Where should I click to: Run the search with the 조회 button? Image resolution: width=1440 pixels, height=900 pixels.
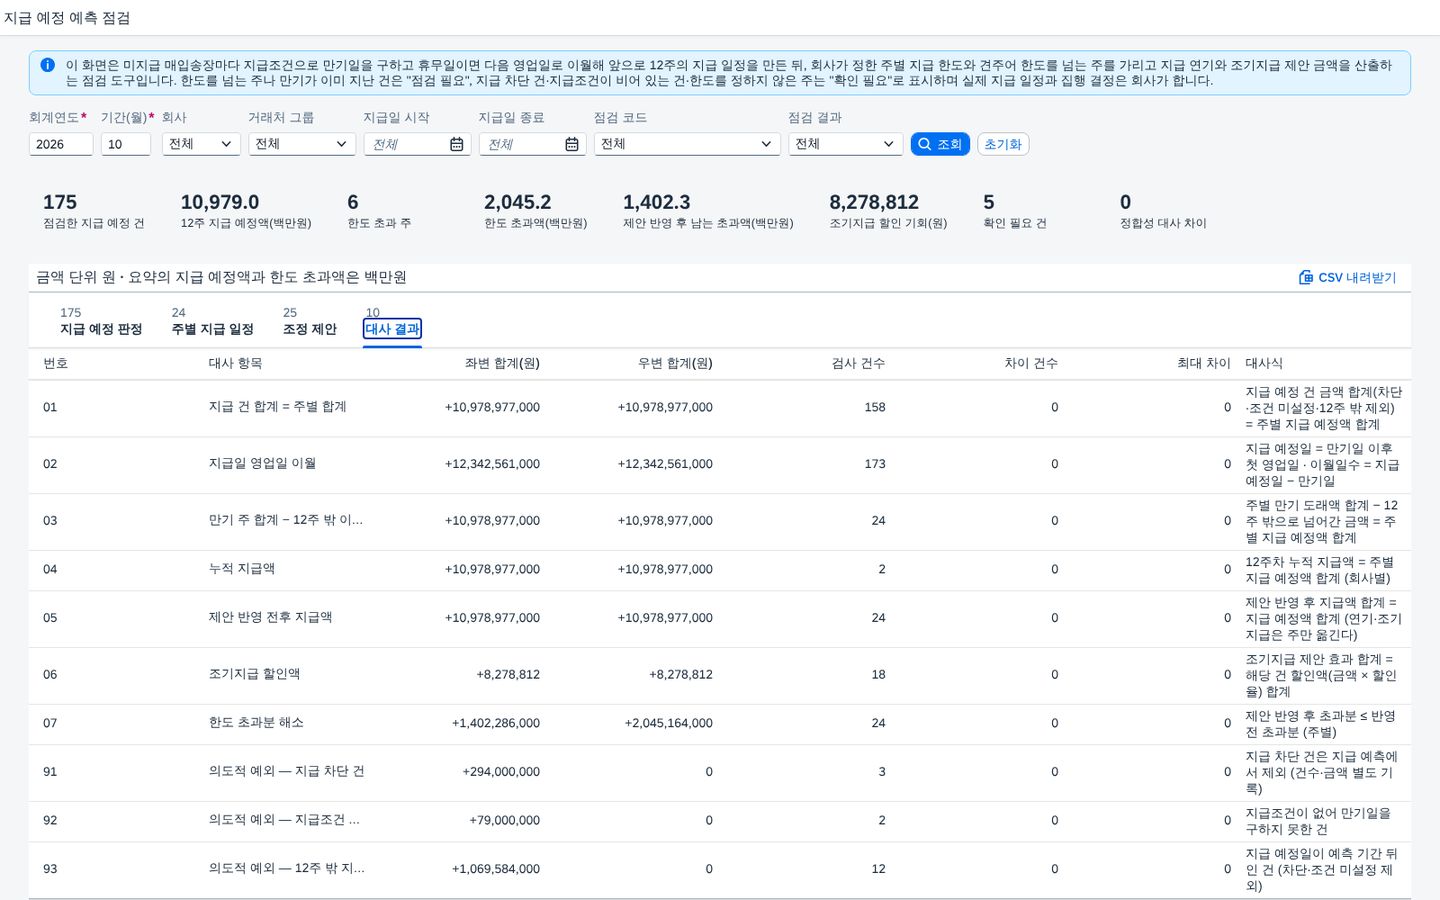[940, 144]
